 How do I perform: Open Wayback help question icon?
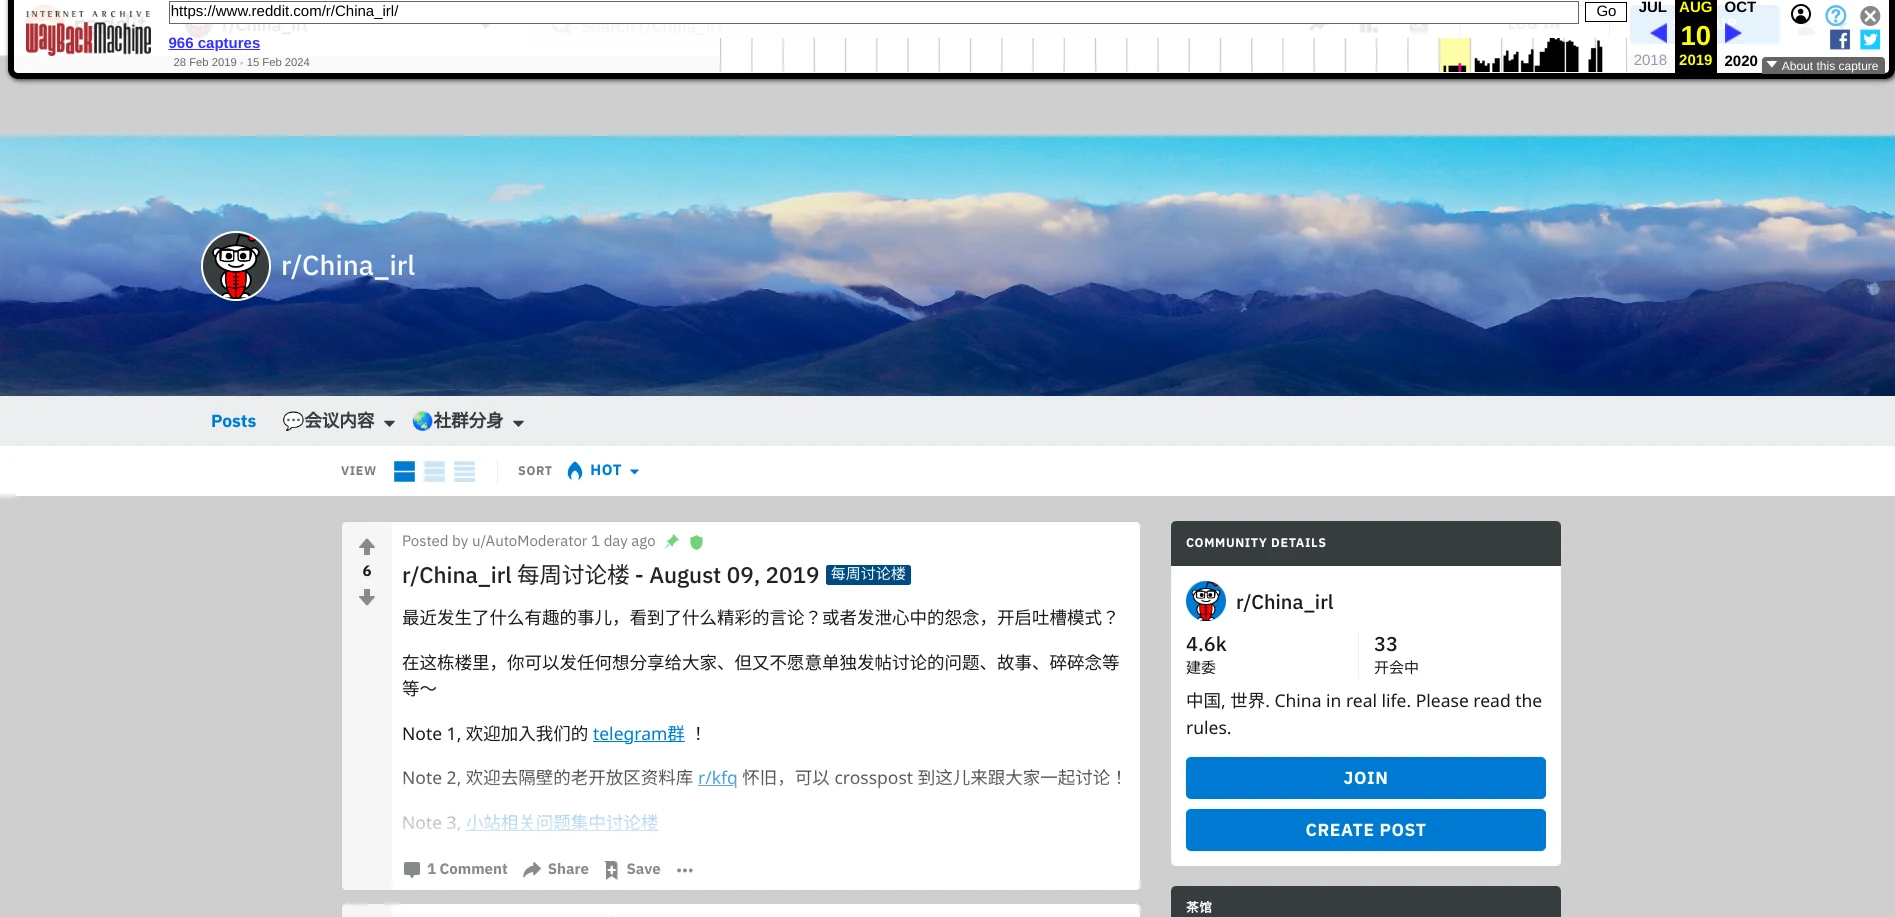click(1836, 15)
